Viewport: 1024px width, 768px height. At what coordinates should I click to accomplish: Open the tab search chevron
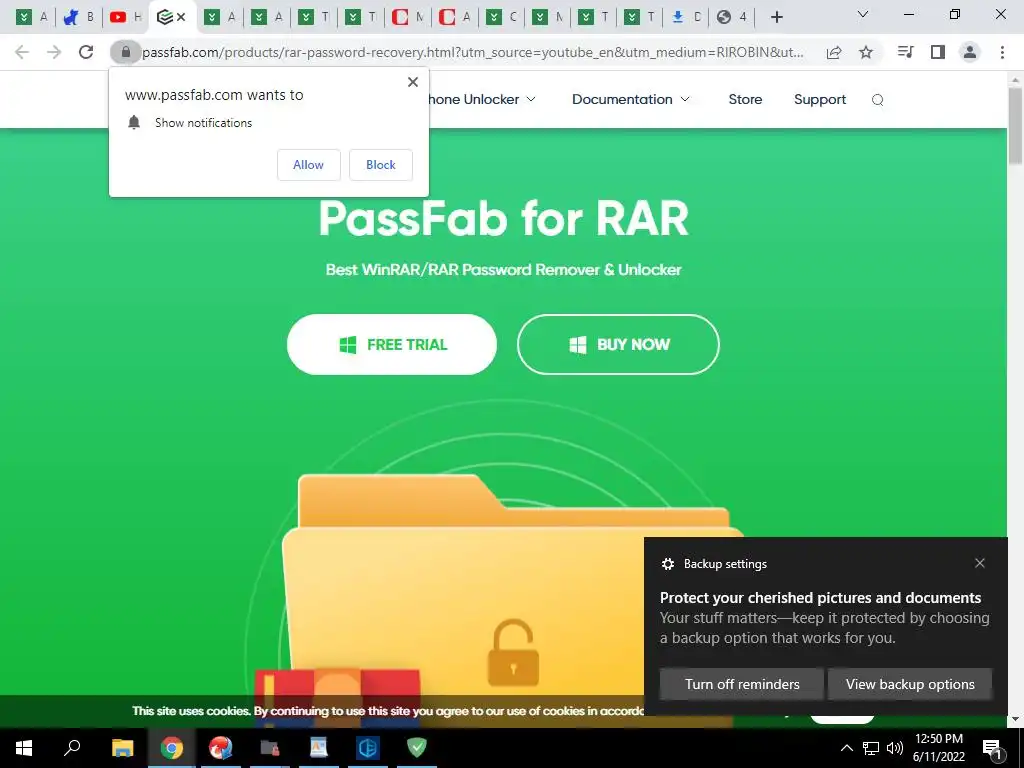pyautogui.click(x=863, y=14)
